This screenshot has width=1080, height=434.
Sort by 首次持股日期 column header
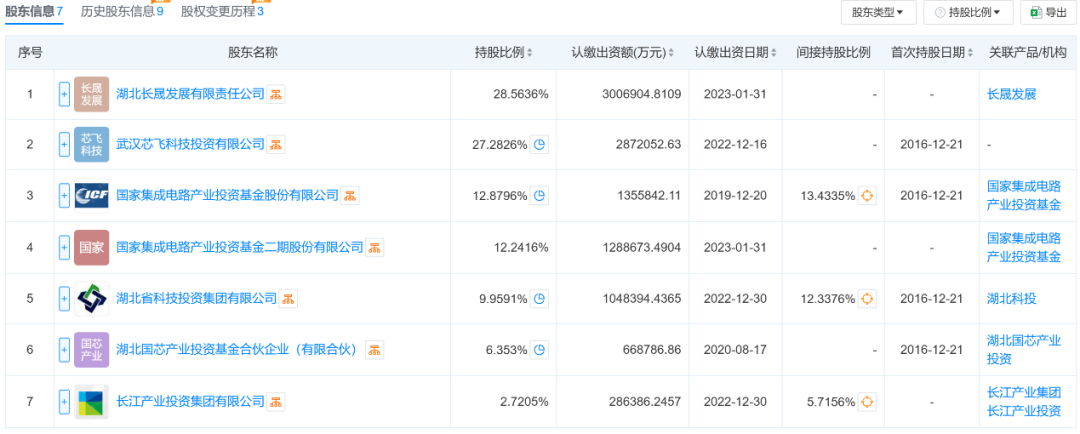click(x=932, y=53)
